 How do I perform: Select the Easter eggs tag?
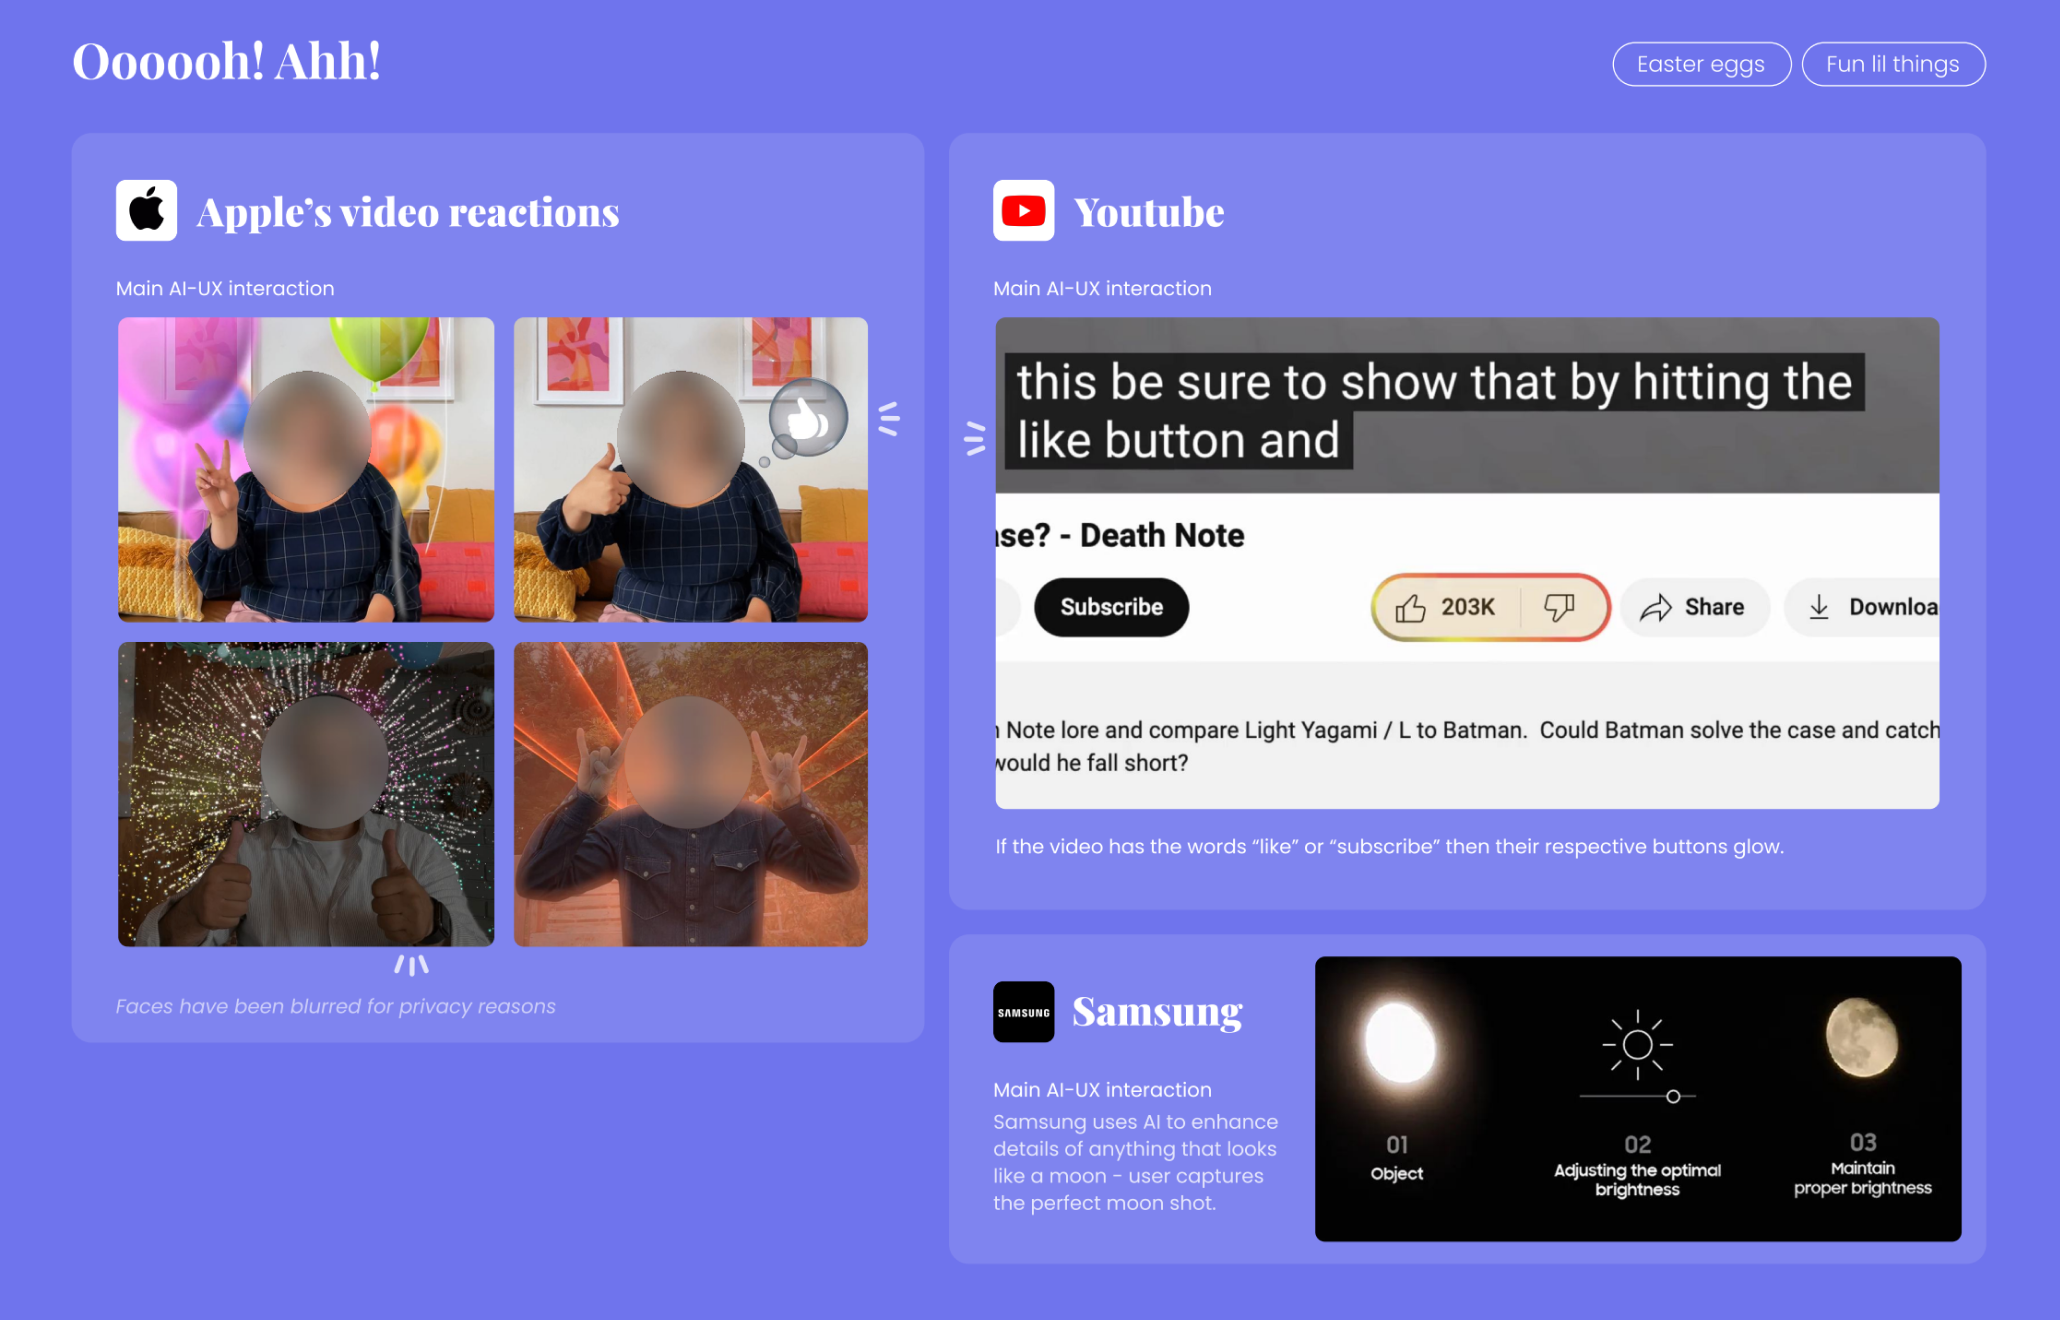tap(1700, 64)
